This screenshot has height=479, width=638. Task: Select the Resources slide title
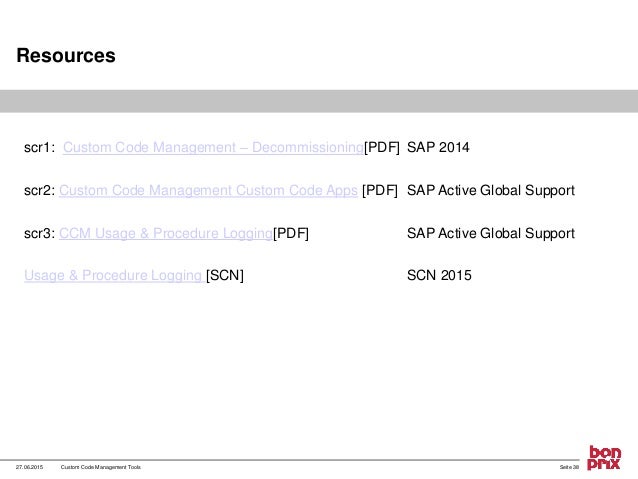[x=66, y=55]
